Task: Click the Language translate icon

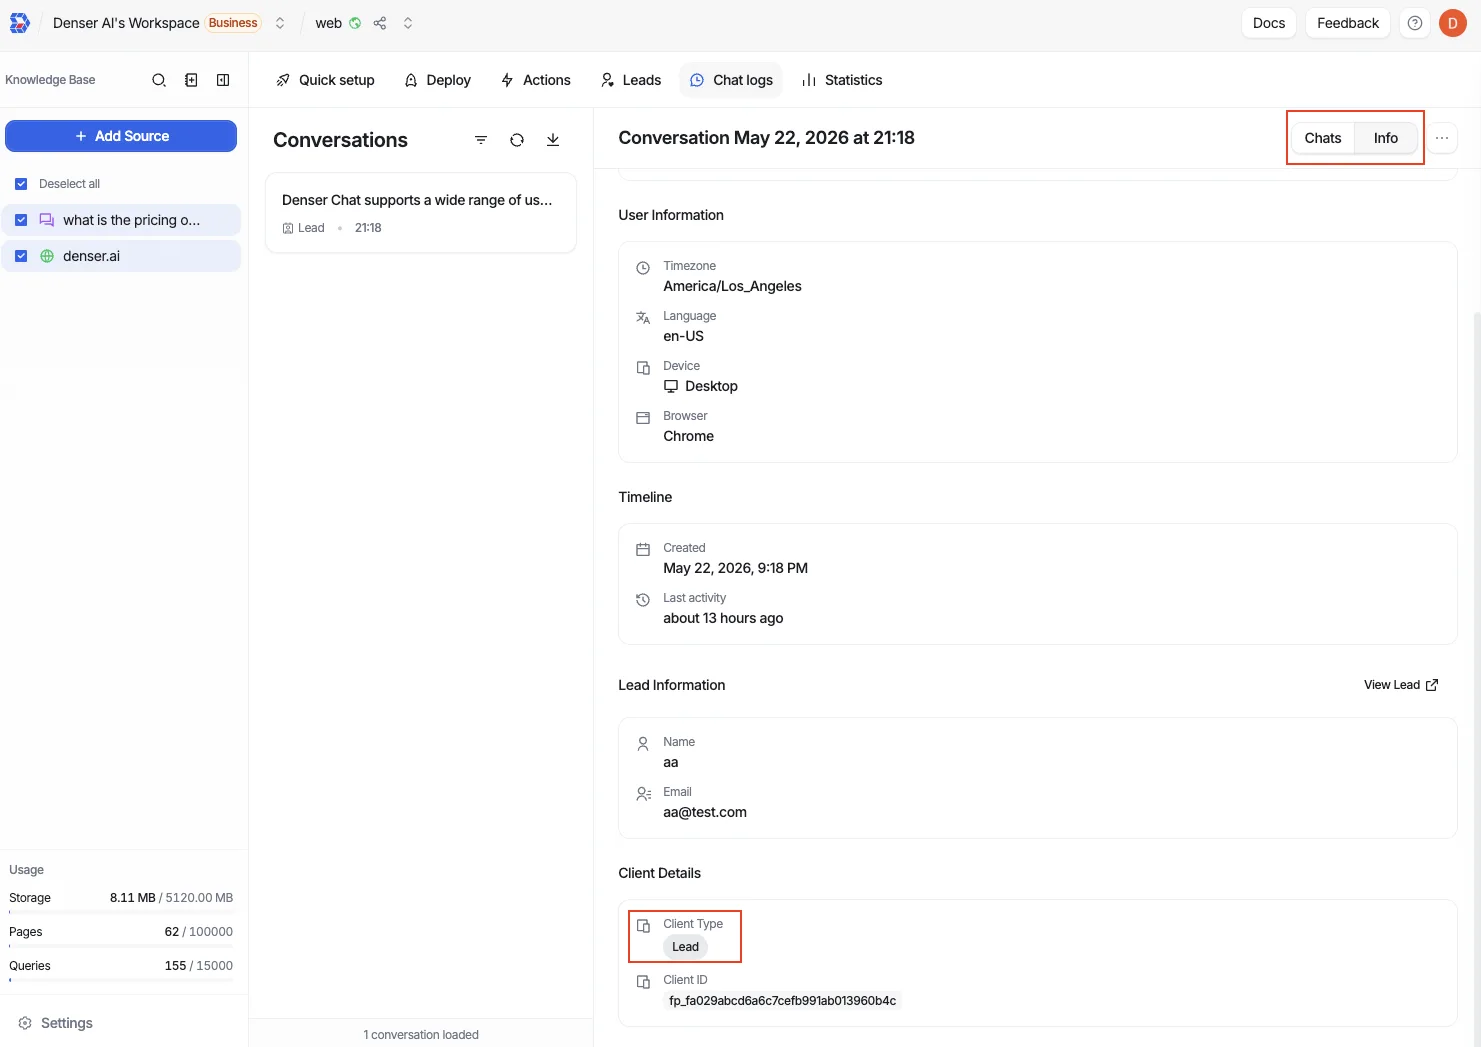Action: click(643, 318)
